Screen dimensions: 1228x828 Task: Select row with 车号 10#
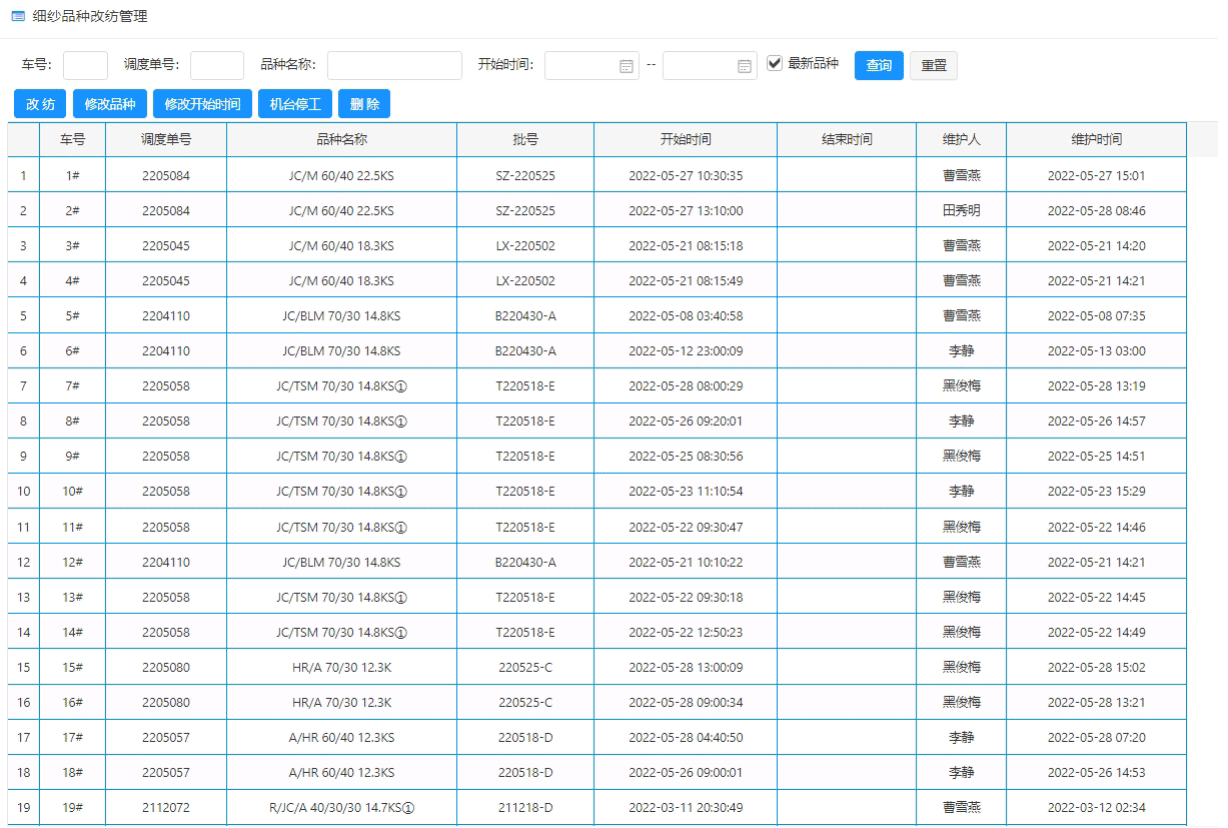point(598,491)
